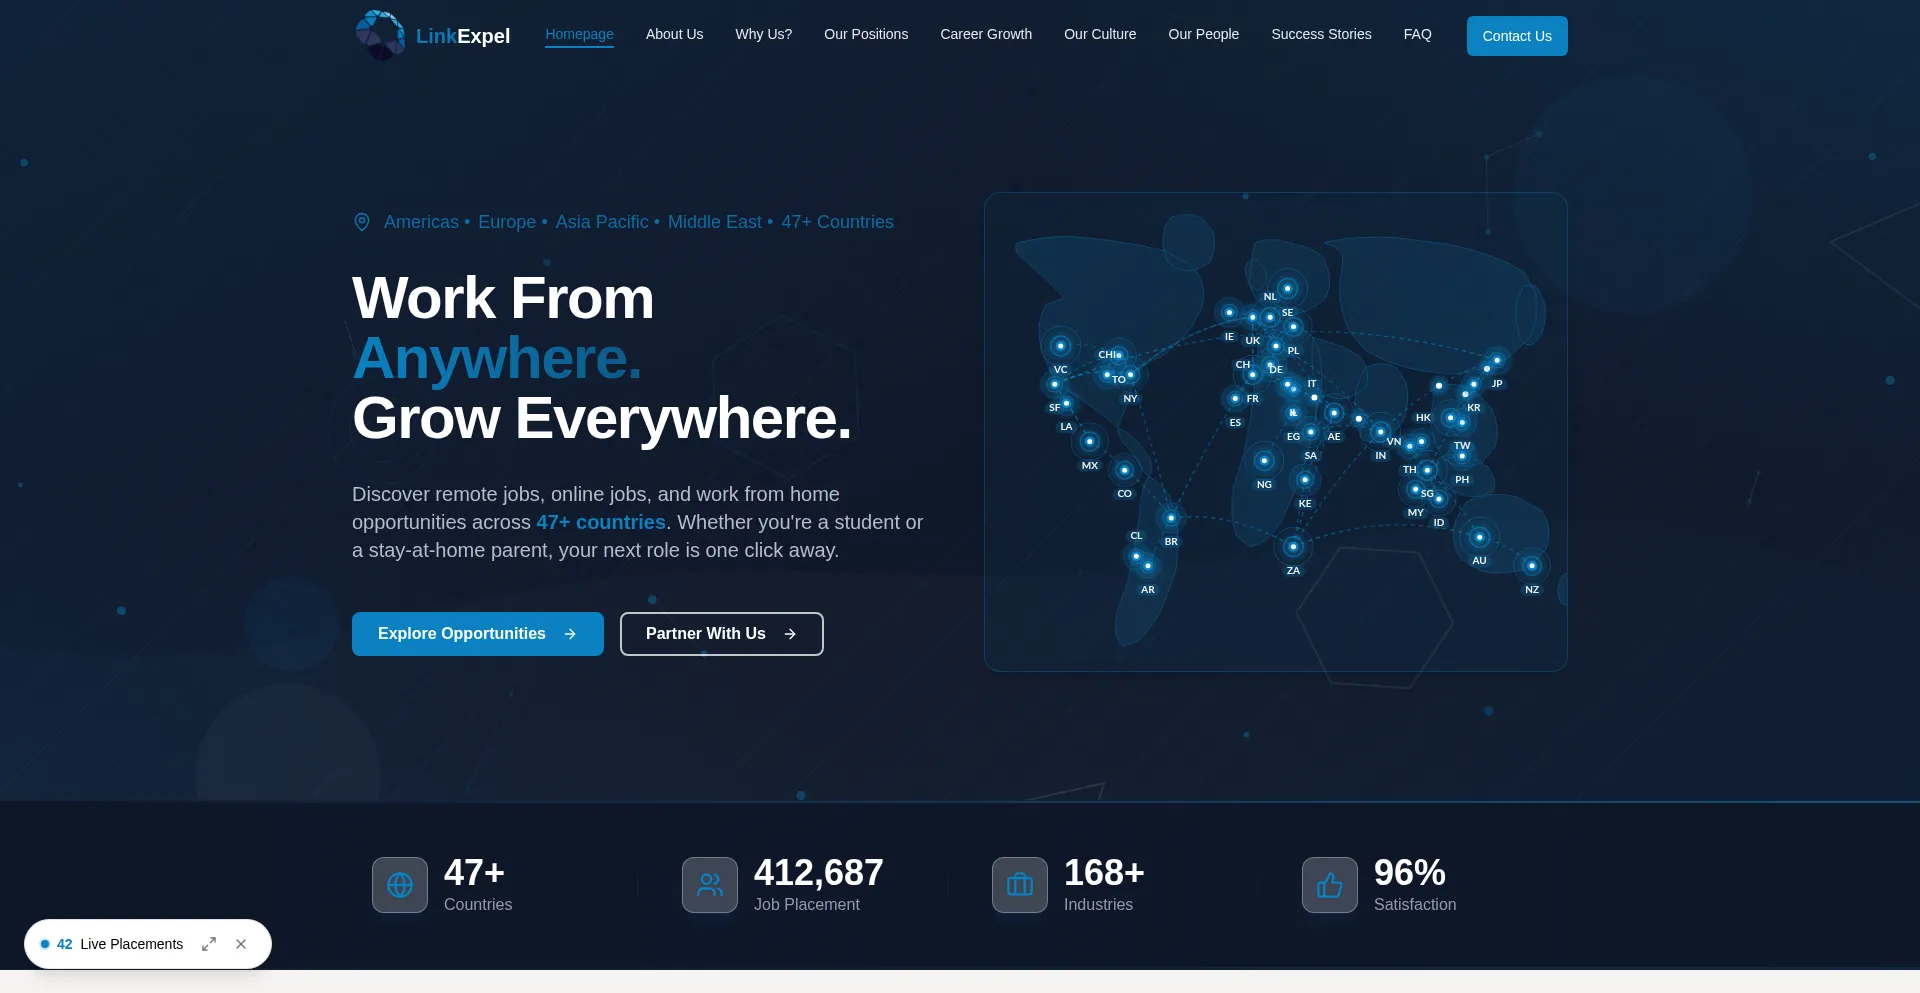Open the Homepage nav link
The image size is (1920, 993).
click(579, 34)
